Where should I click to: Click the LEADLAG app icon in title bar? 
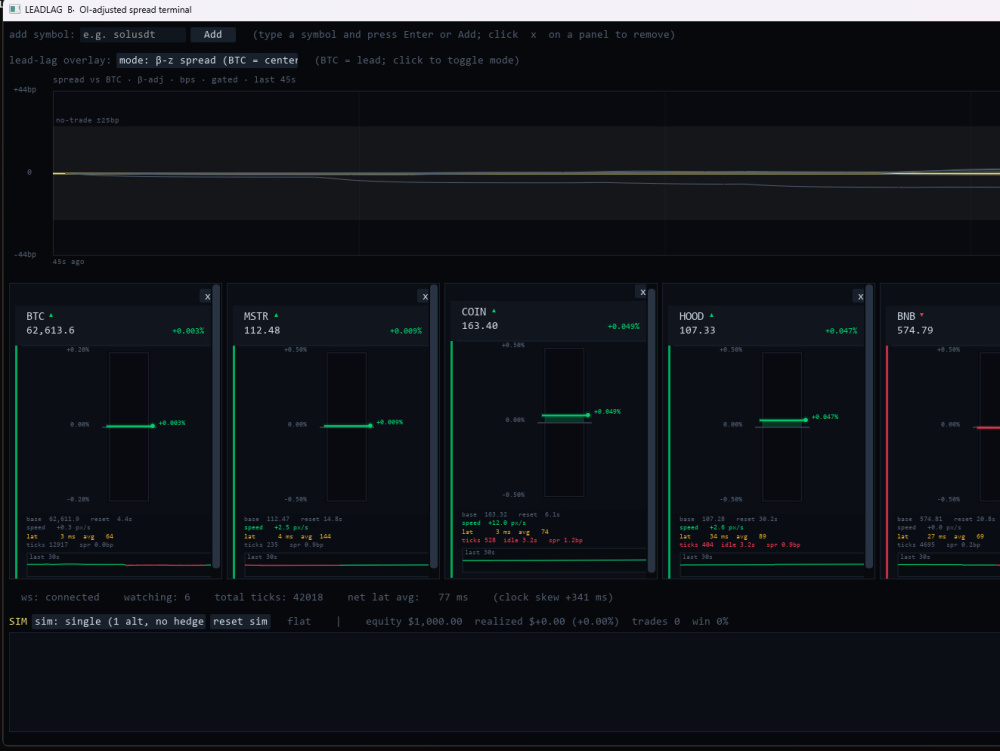tap(15, 9)
